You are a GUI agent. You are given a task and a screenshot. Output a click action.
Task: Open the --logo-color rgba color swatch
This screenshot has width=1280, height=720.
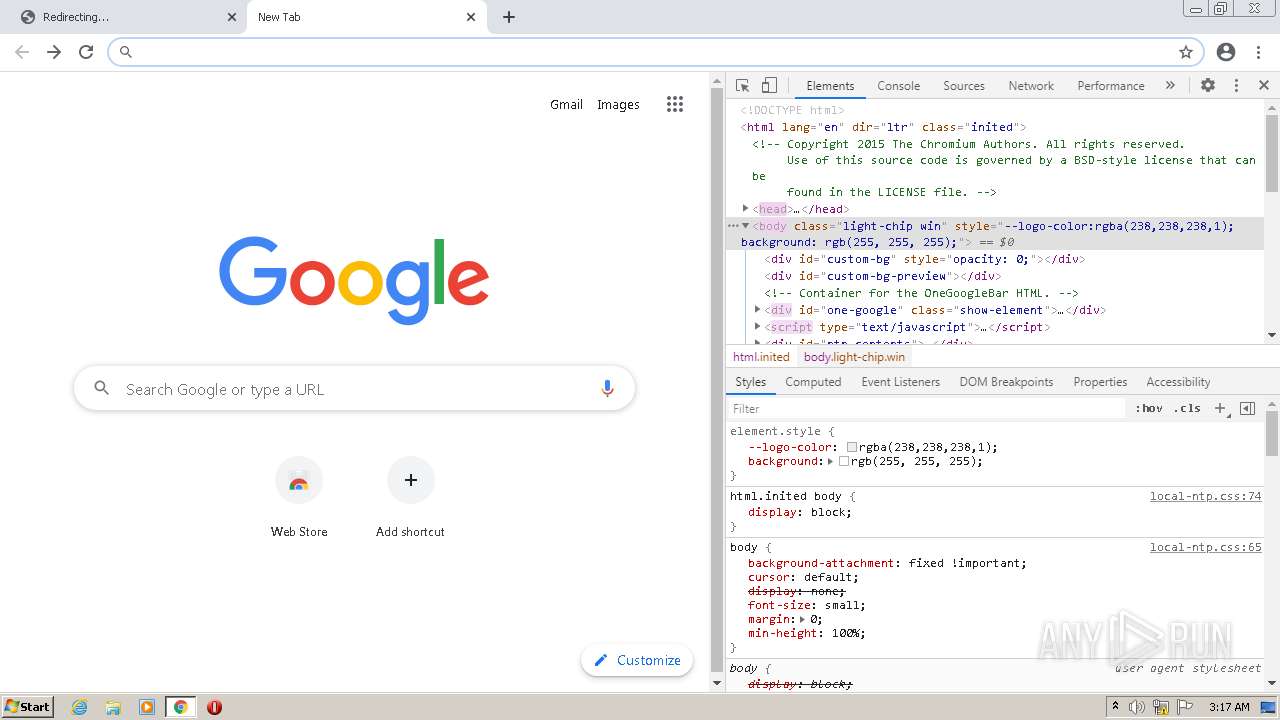point(852,447)
